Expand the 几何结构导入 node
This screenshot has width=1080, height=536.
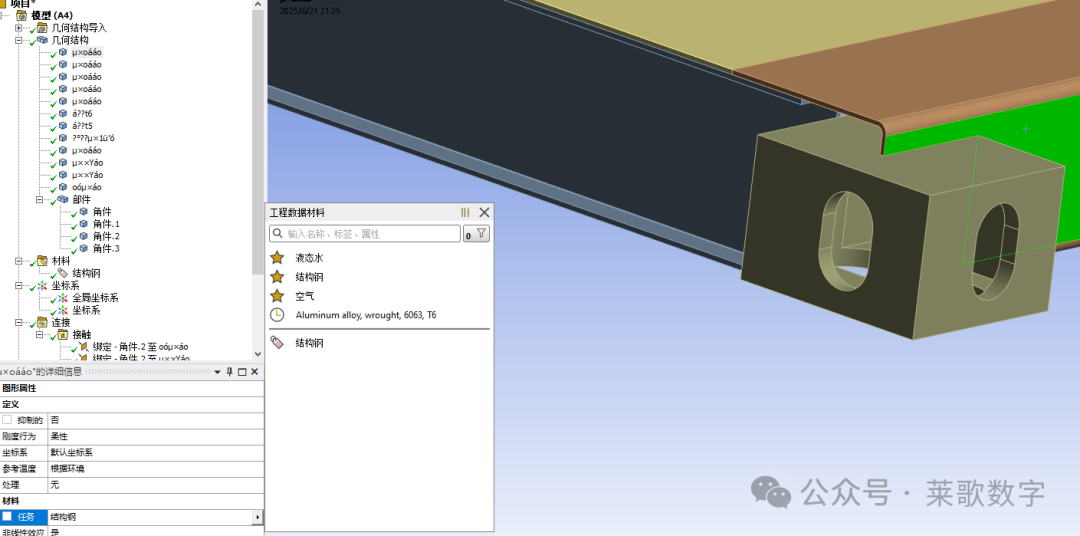(19, 28)
